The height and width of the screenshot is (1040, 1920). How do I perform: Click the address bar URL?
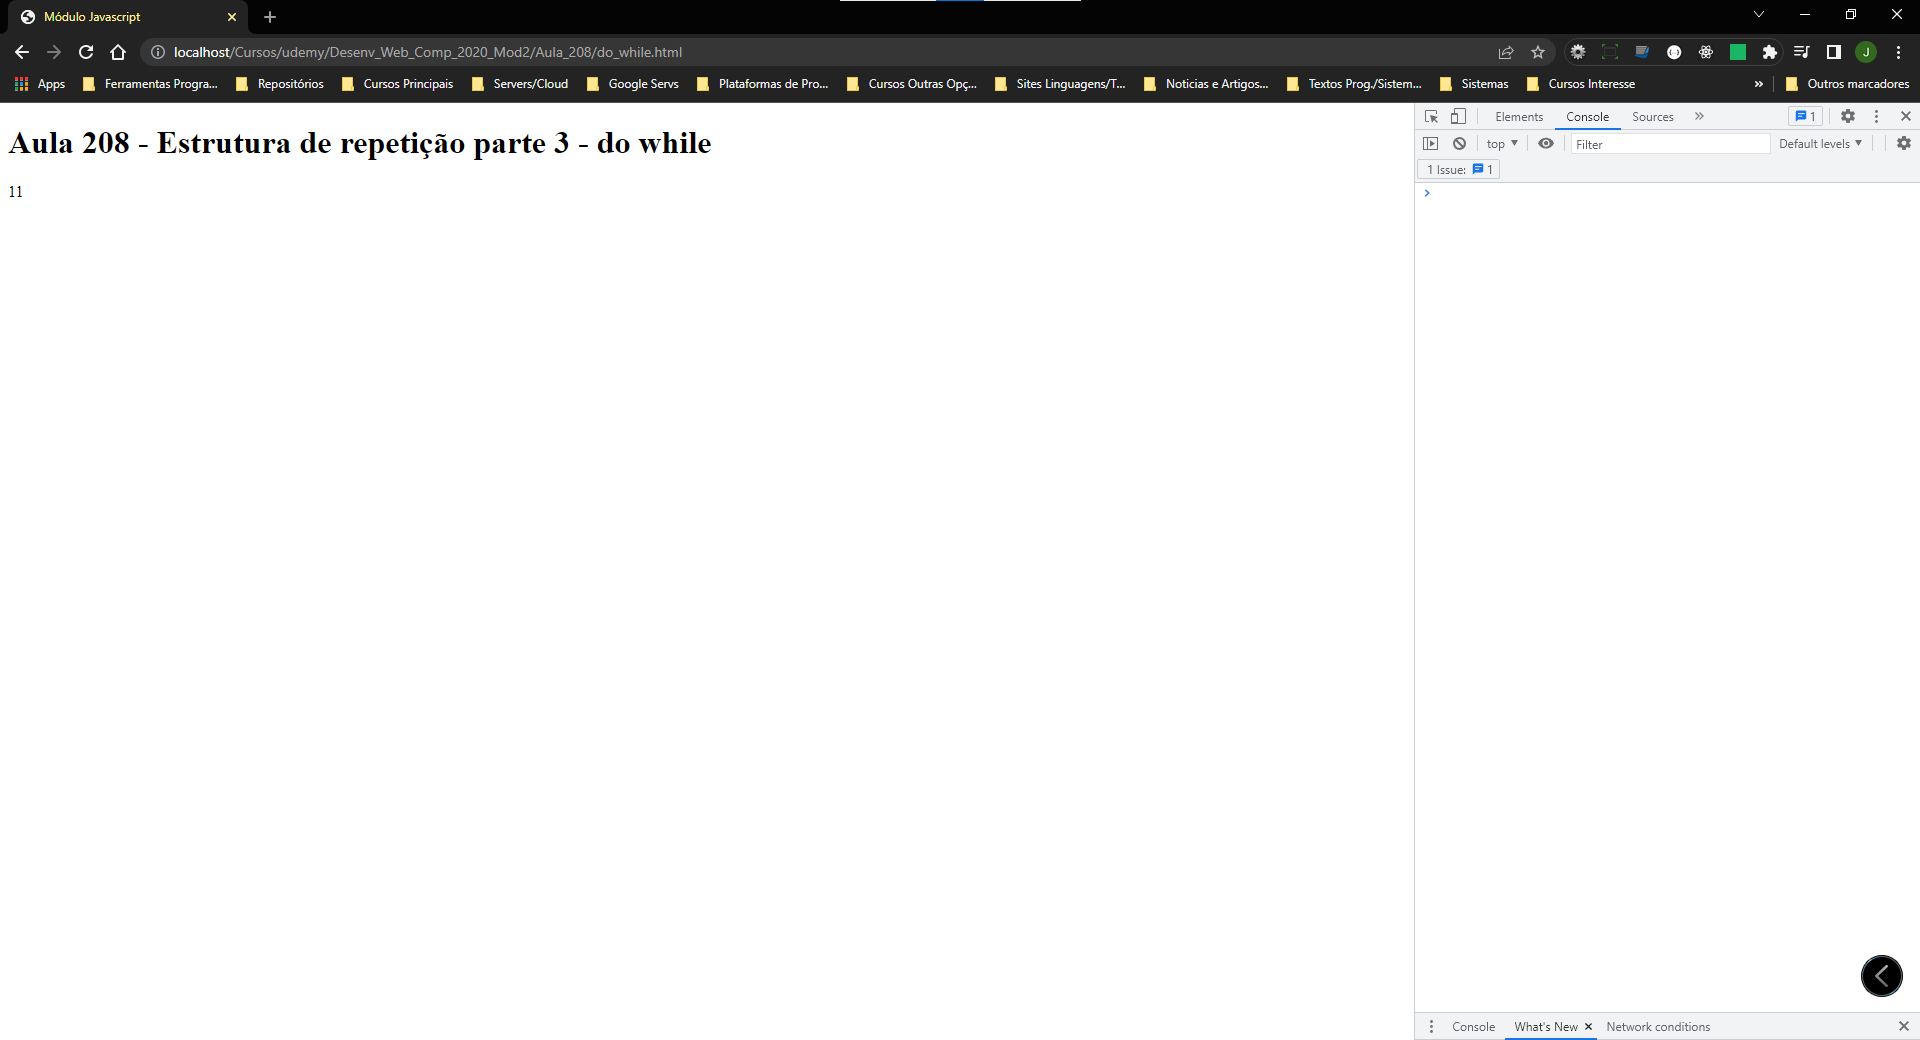[428, 52]
